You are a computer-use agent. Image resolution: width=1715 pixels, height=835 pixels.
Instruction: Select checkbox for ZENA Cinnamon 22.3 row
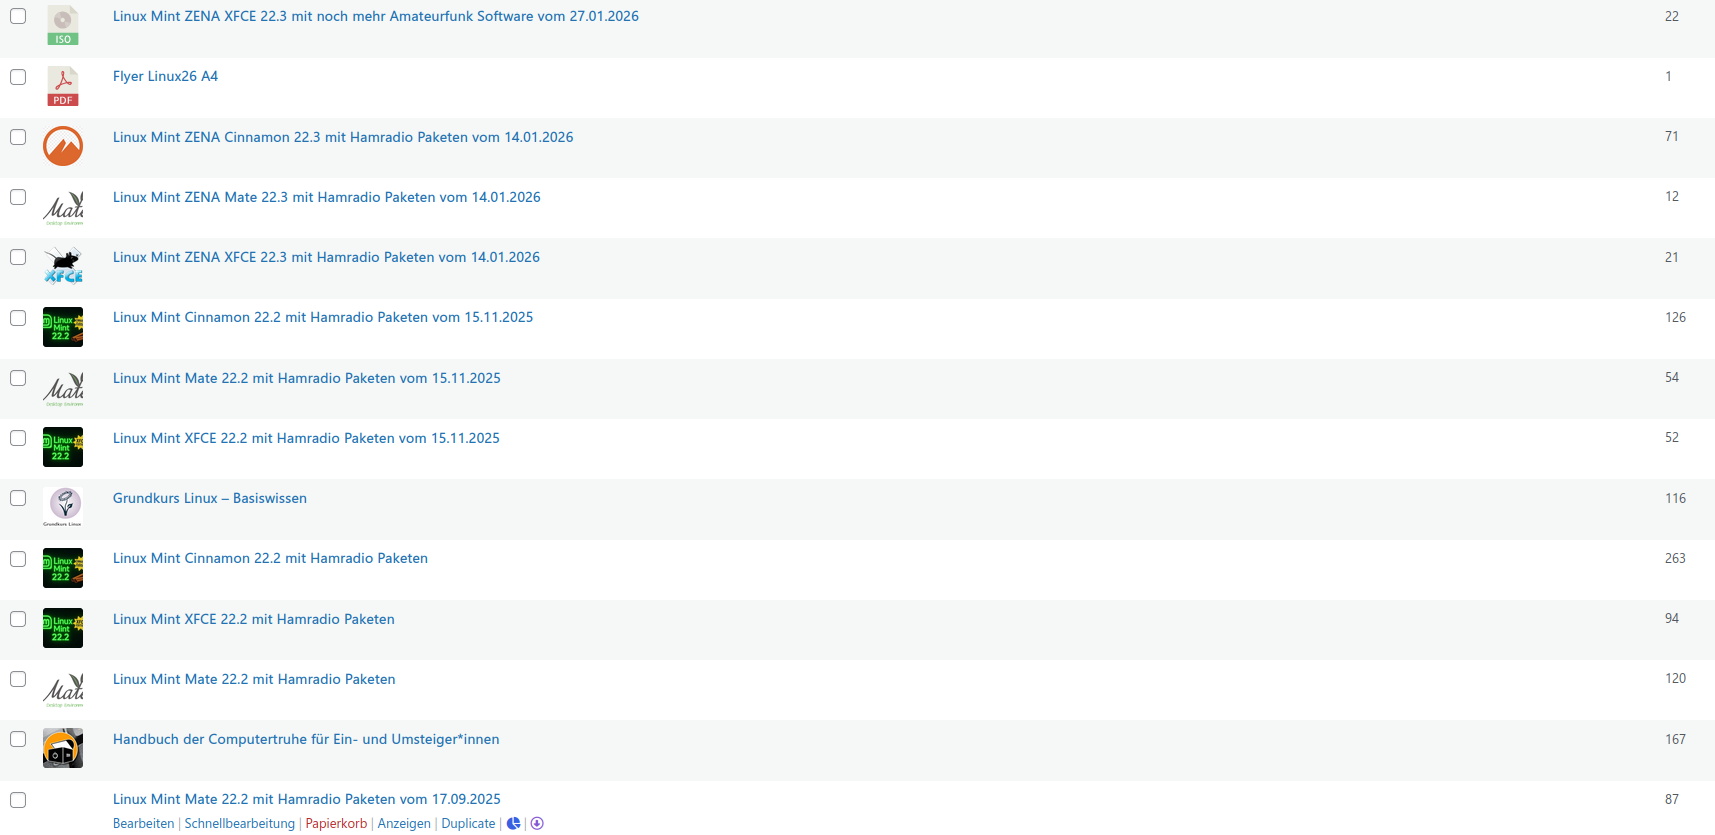point(18,137)
